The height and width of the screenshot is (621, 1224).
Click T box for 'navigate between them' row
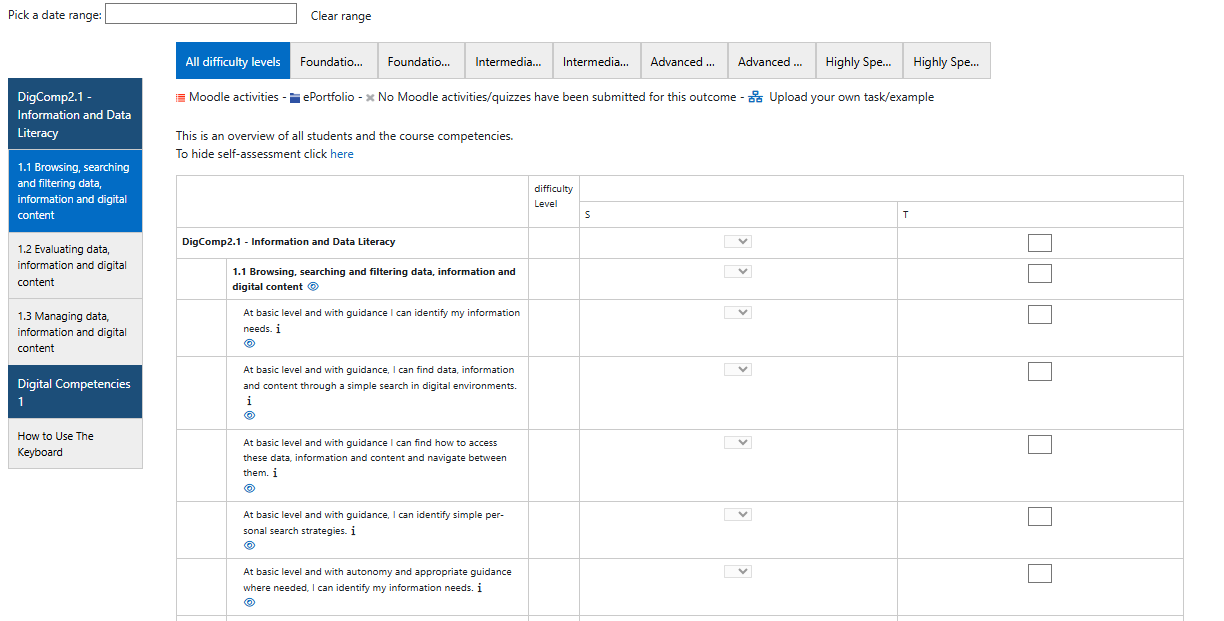1040,444
